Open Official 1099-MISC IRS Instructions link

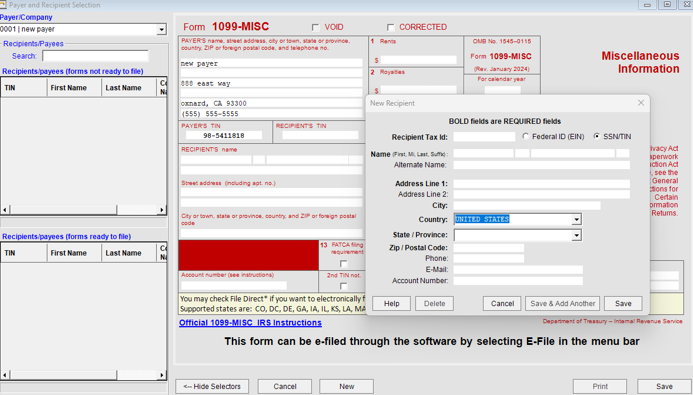250,323
